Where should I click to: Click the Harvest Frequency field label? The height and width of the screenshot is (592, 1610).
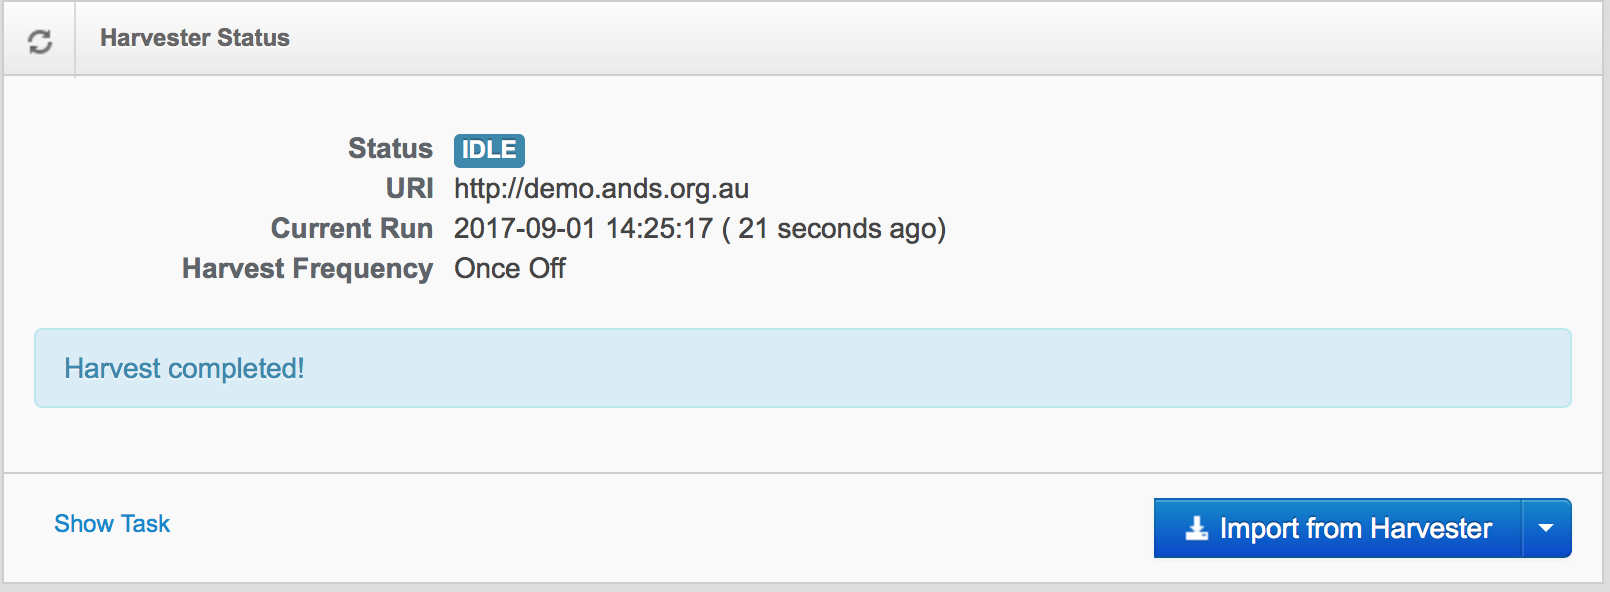307,269
